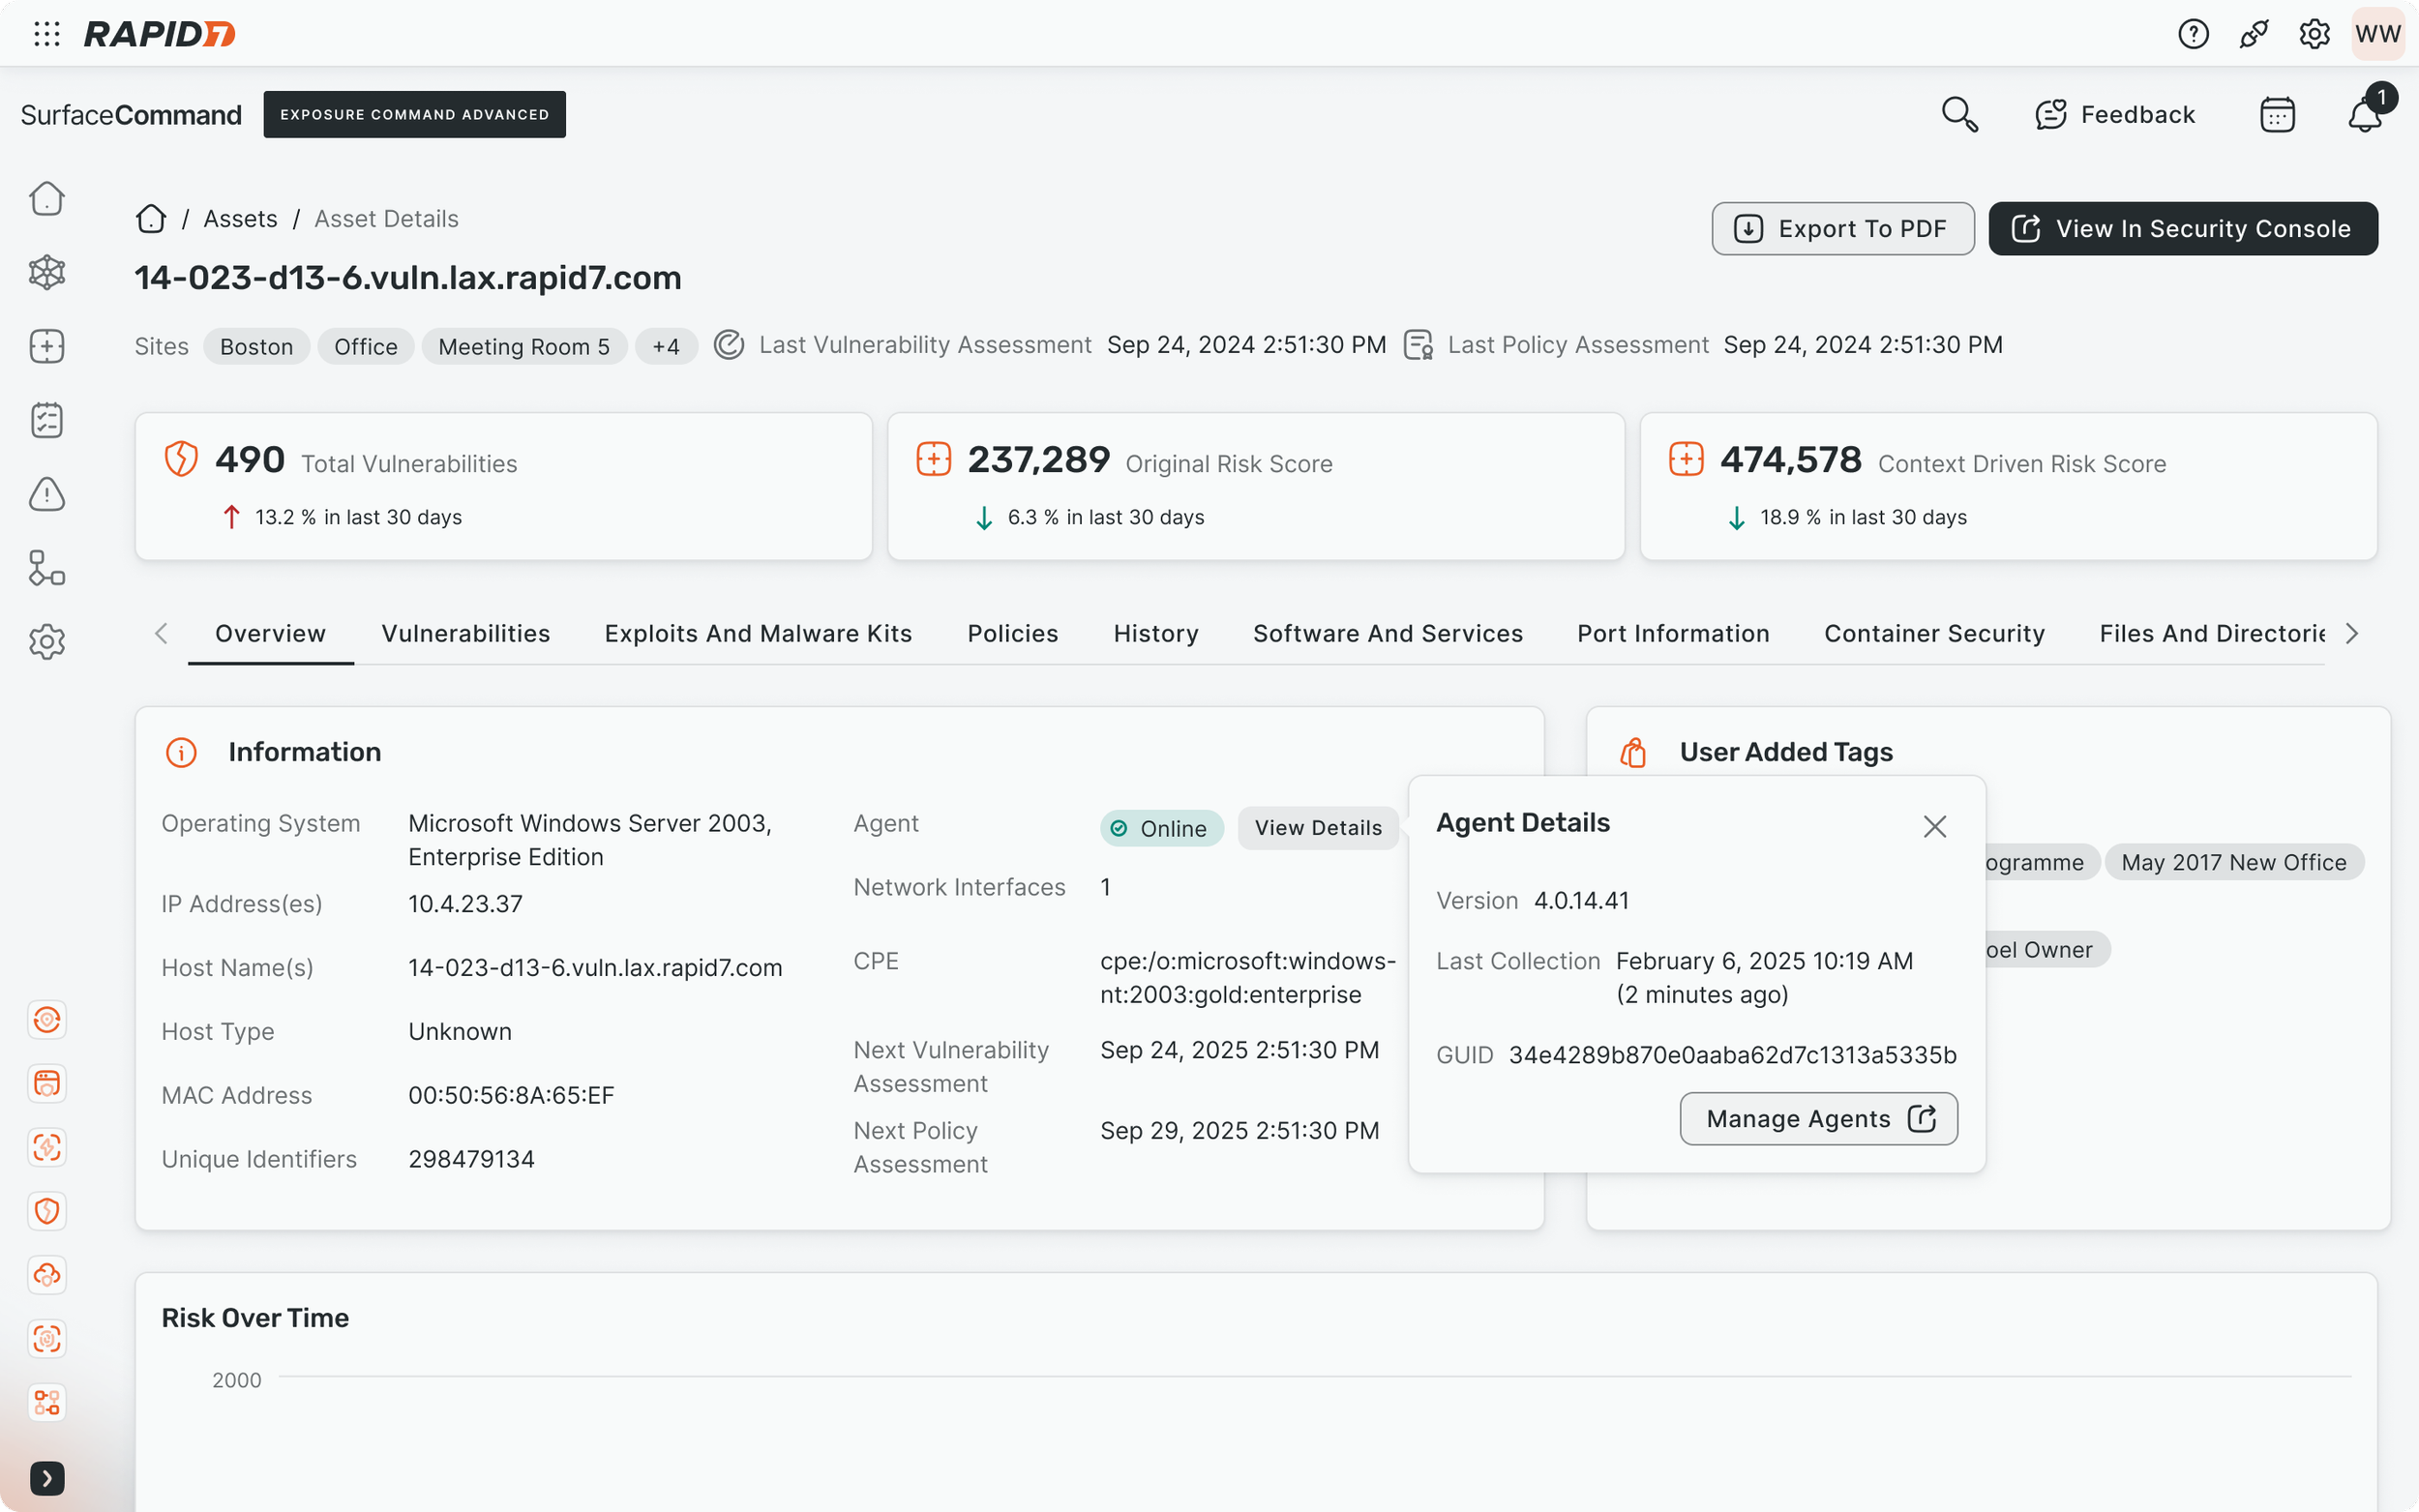The image size is (2419, 1512).
Task: Expand the left sidebar chevron button
Action: pos(47,1478)
